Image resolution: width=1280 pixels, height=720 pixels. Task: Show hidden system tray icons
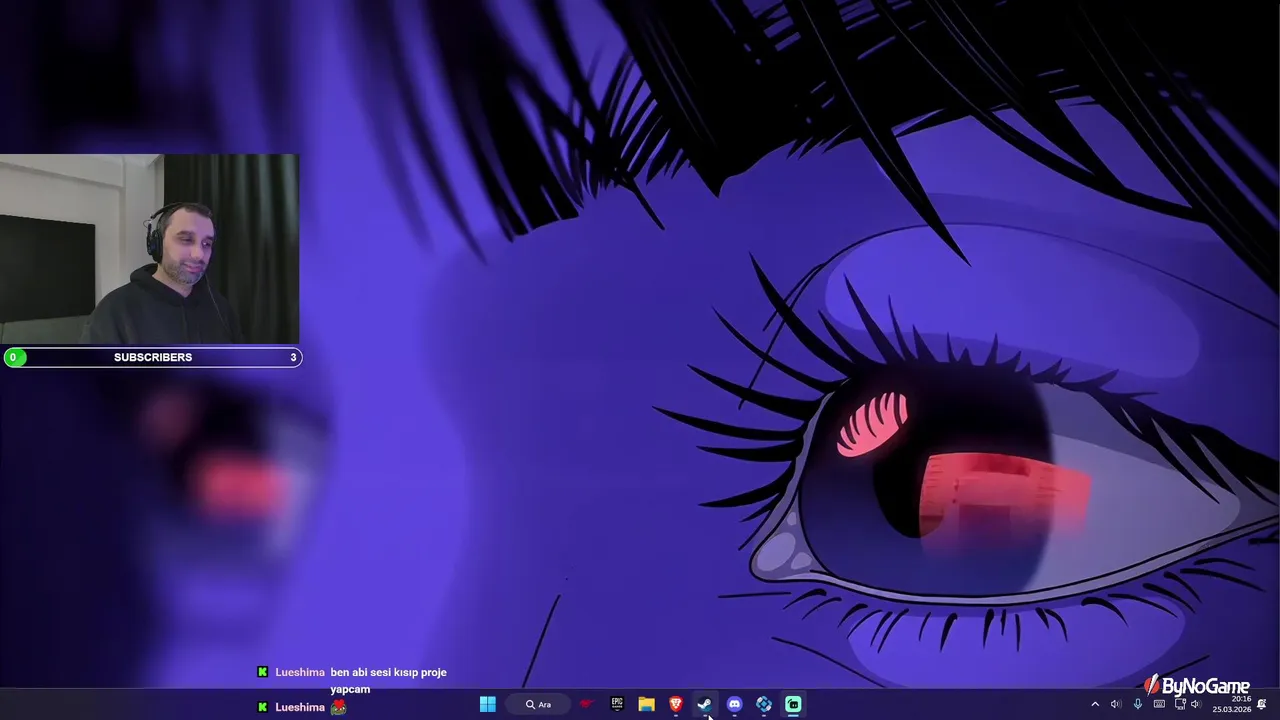pos(1095,704)
